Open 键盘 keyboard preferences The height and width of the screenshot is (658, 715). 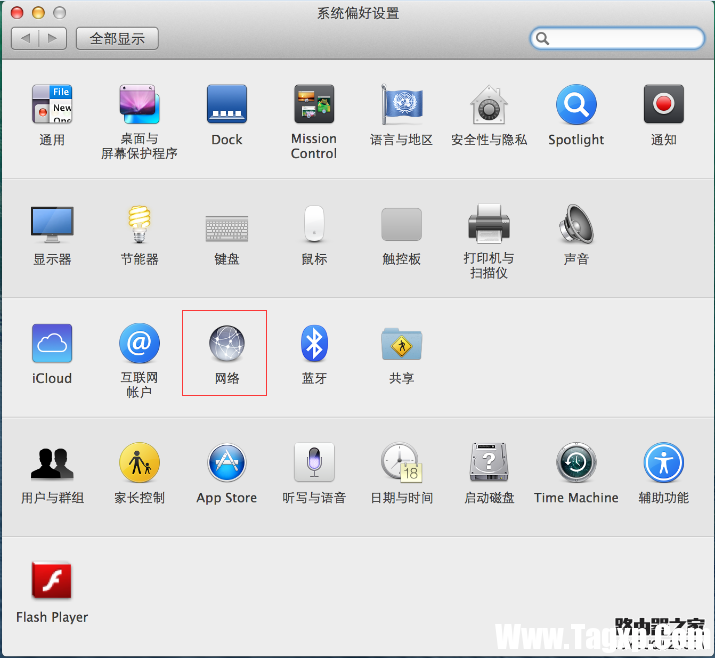point(227,228)
